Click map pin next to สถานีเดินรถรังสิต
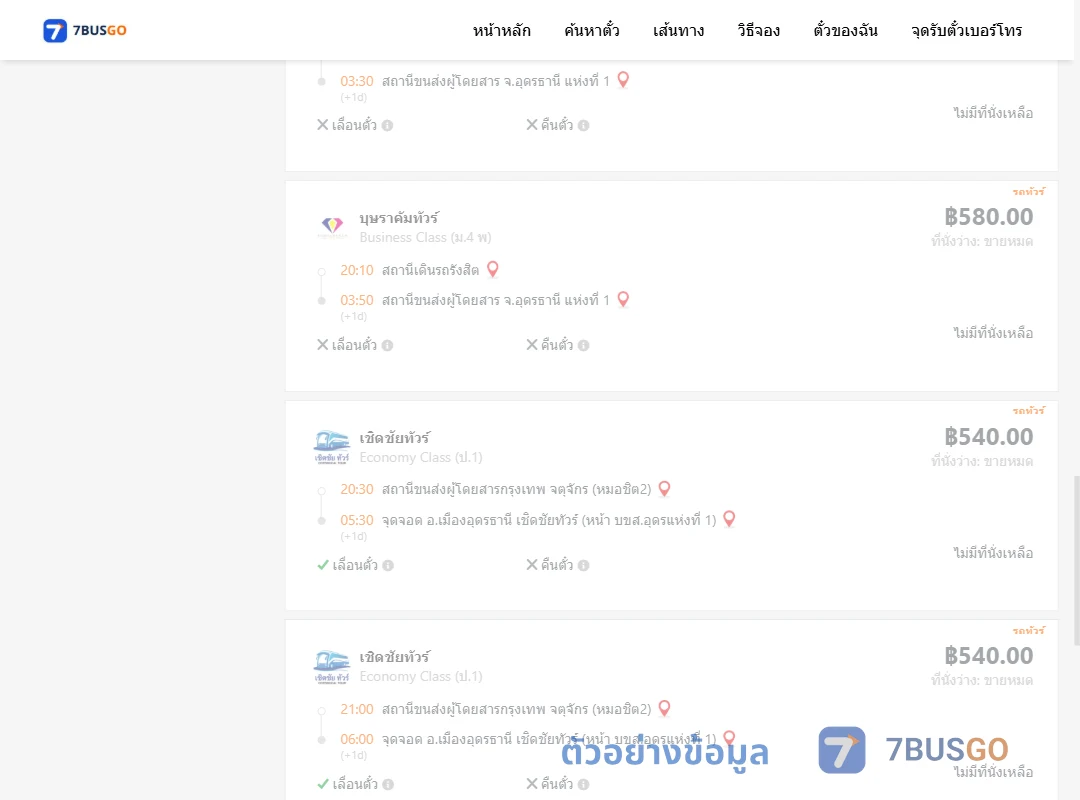1080x800 pixels. pyautogui.click(x=492, y=269)
